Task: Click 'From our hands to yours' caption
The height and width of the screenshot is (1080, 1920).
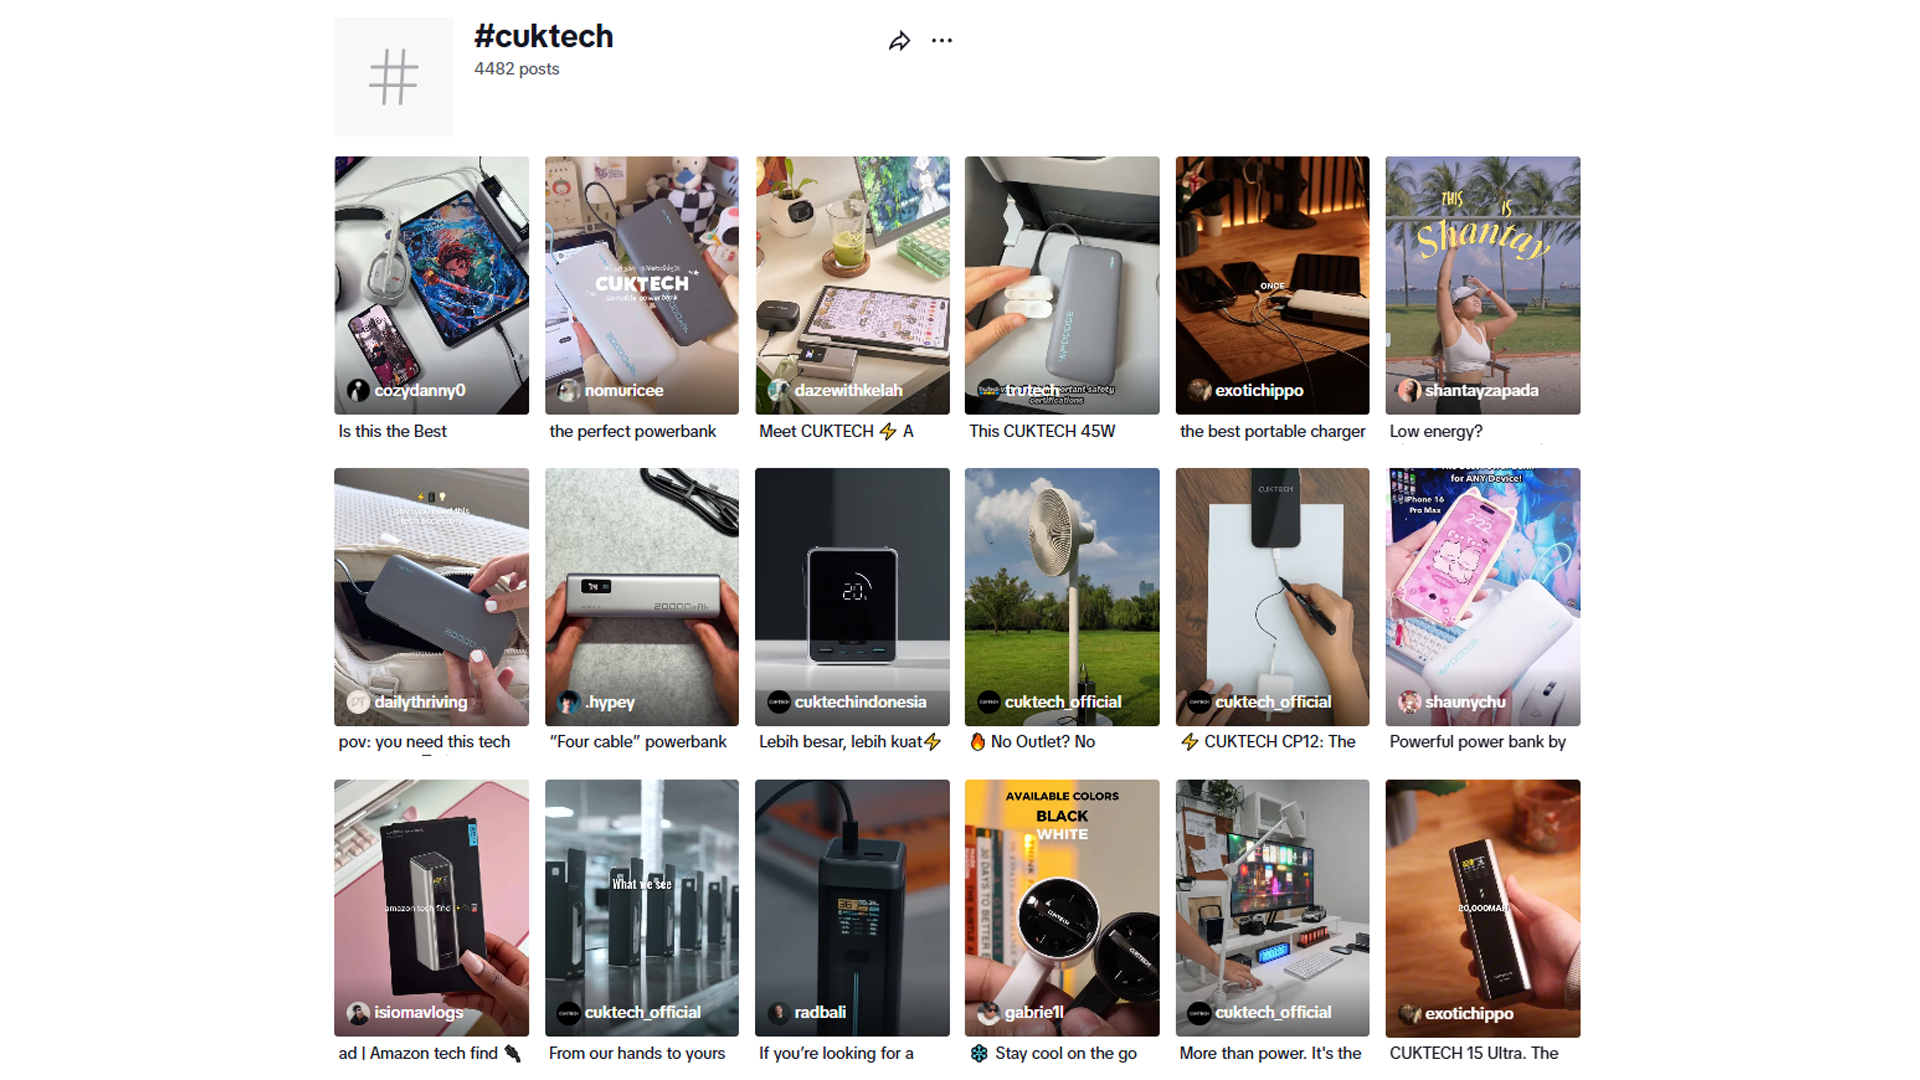Action: [637, 1053]
